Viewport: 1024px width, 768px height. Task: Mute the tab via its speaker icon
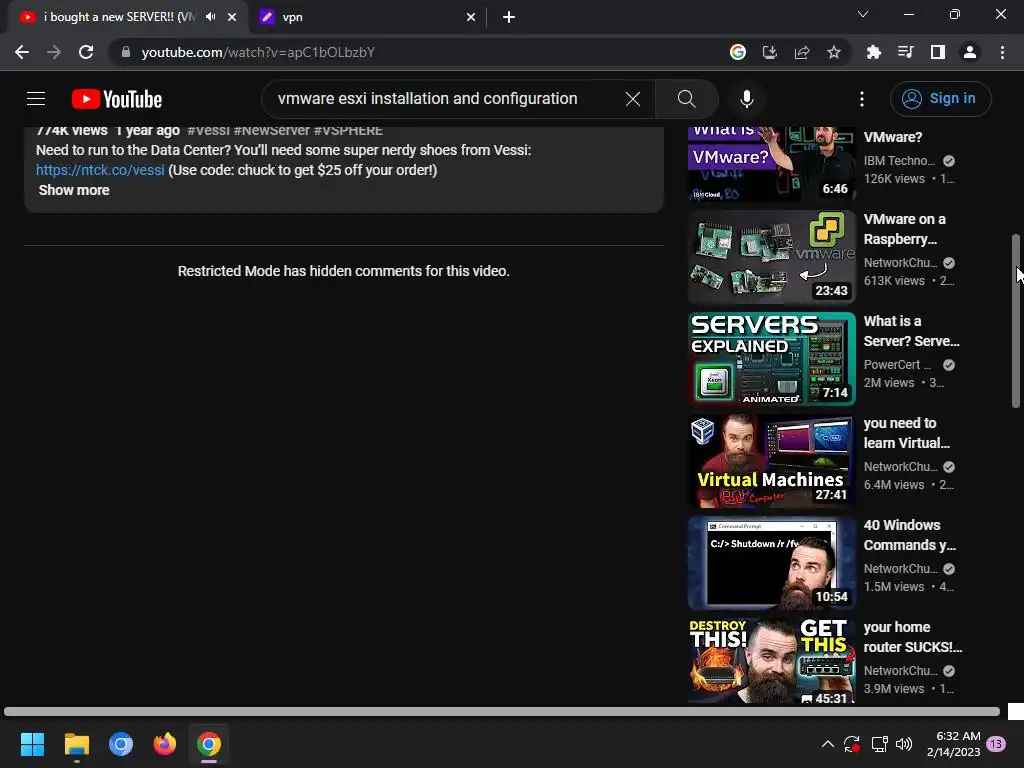point(210,17)
